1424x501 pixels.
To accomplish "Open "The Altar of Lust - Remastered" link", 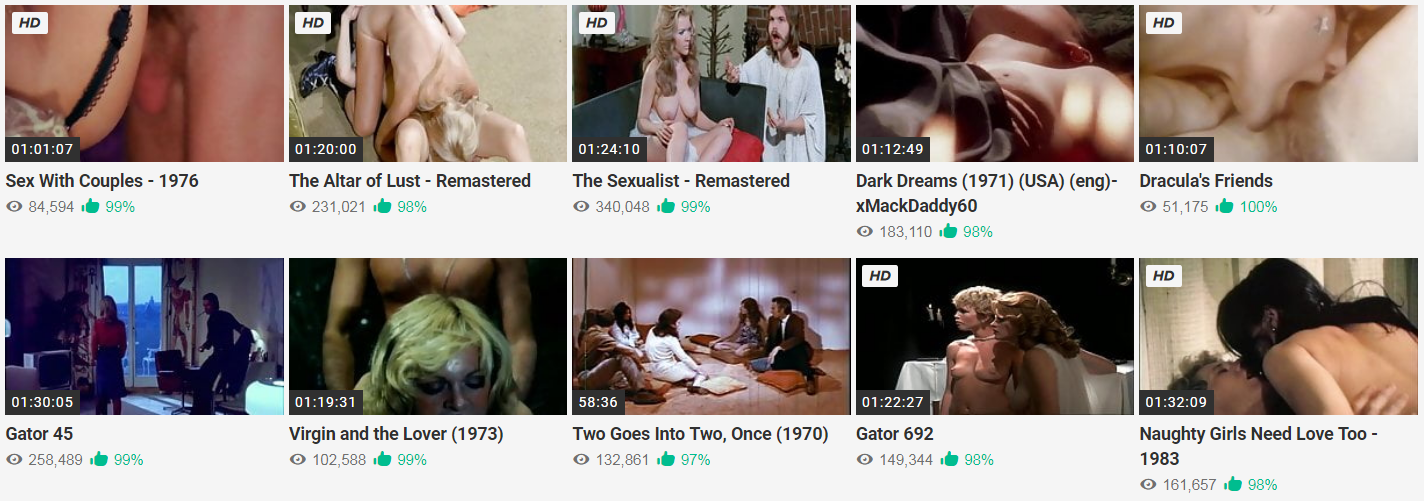I will (x=410, y=181).
